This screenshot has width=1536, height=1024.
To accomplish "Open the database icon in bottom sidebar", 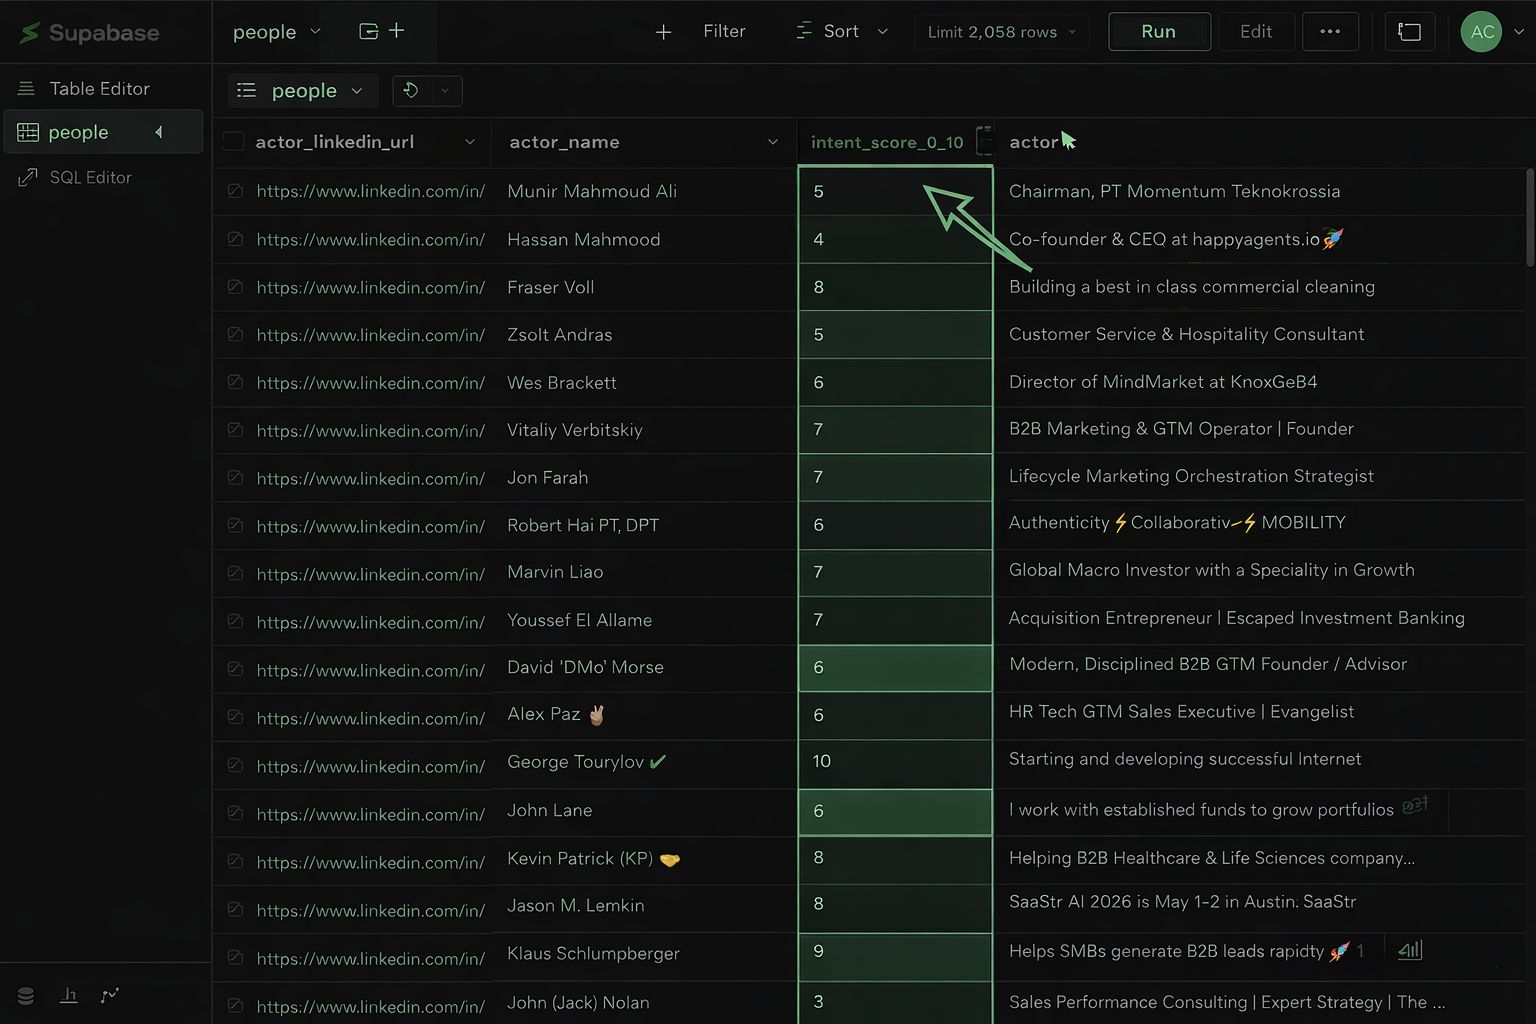I will (x=26, y=995).
